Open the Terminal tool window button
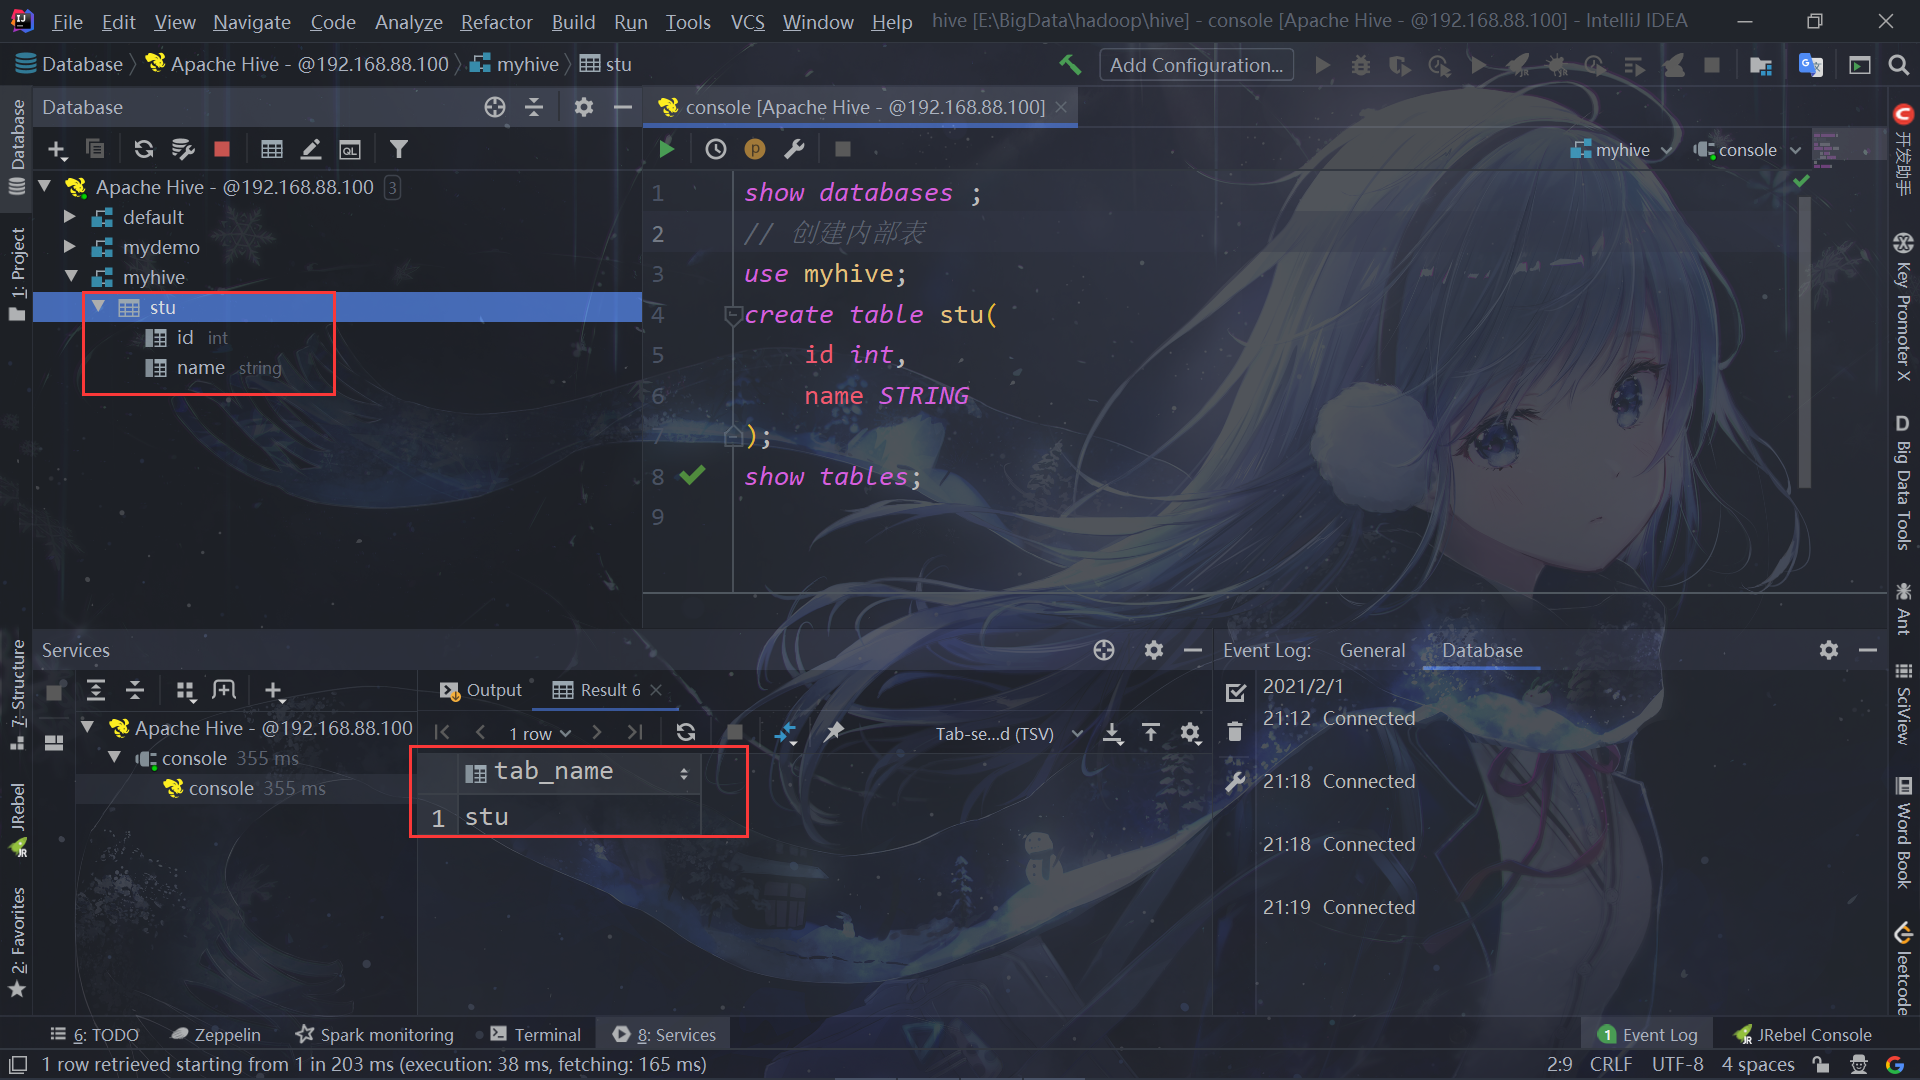Image resolution: width=1920 pixels, height=1080 pixels. [x=536, y=1034]
